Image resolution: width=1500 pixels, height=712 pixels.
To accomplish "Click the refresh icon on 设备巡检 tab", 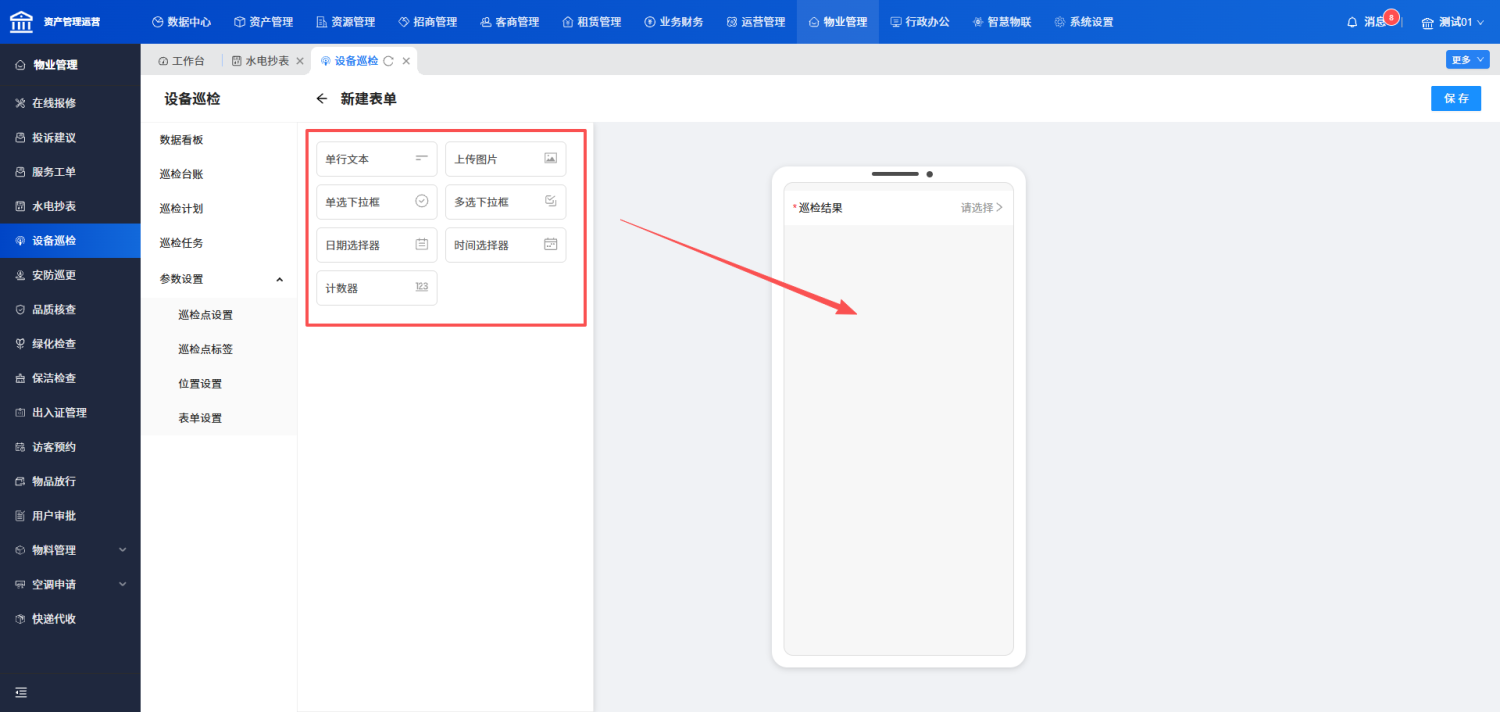I will coord(389,61).
